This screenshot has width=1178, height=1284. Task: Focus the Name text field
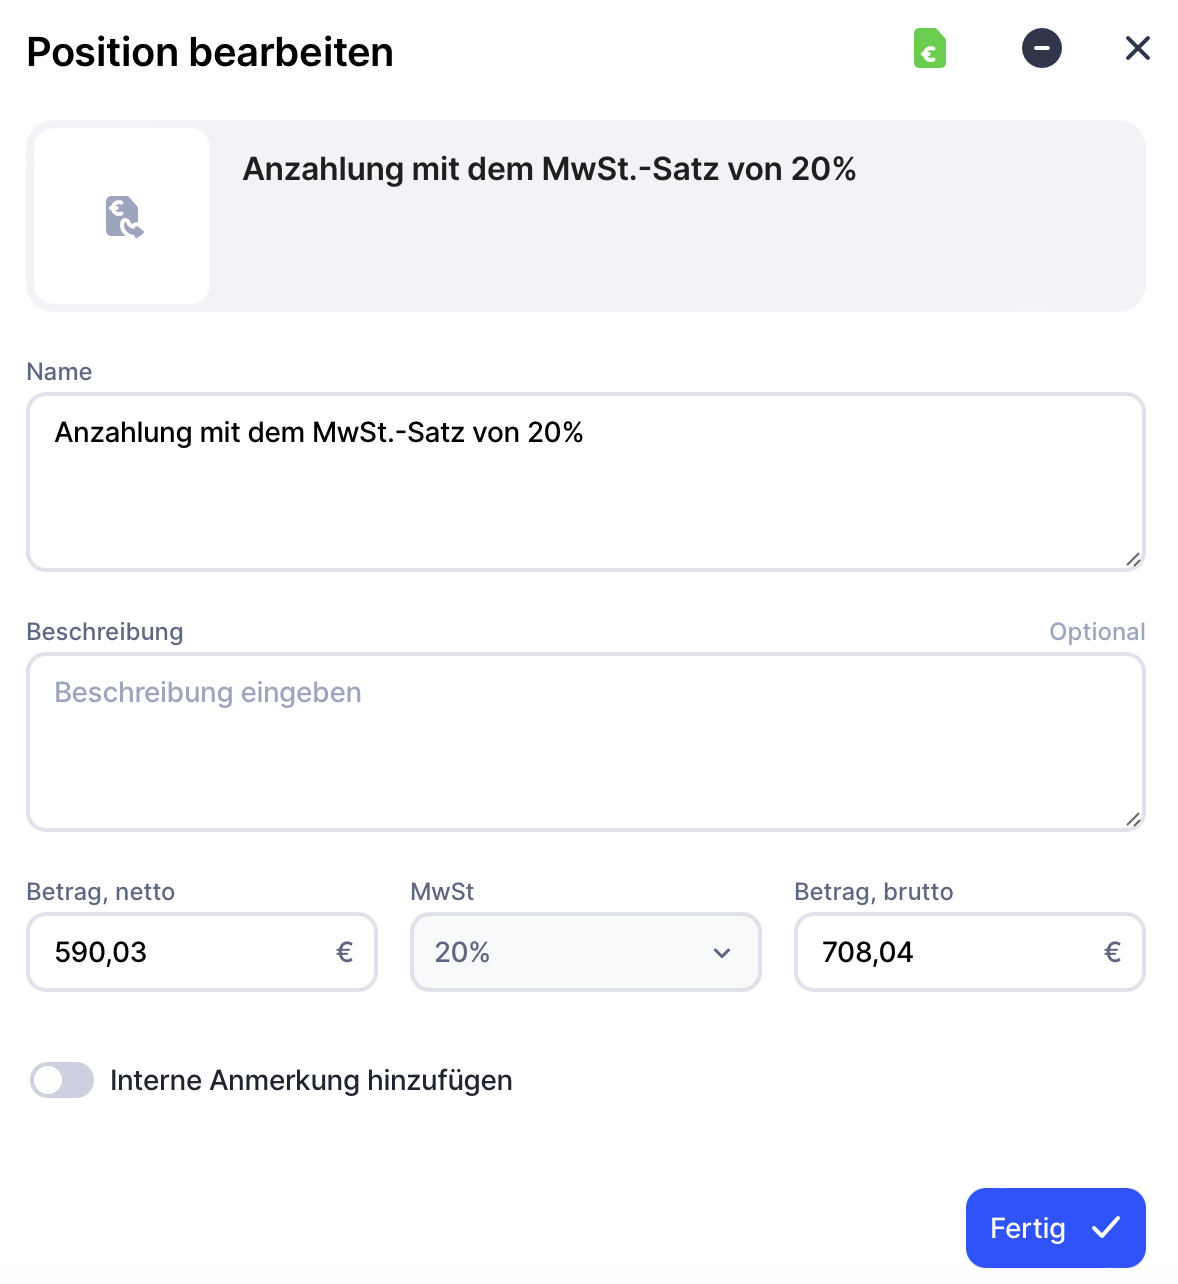pos(585,482)
